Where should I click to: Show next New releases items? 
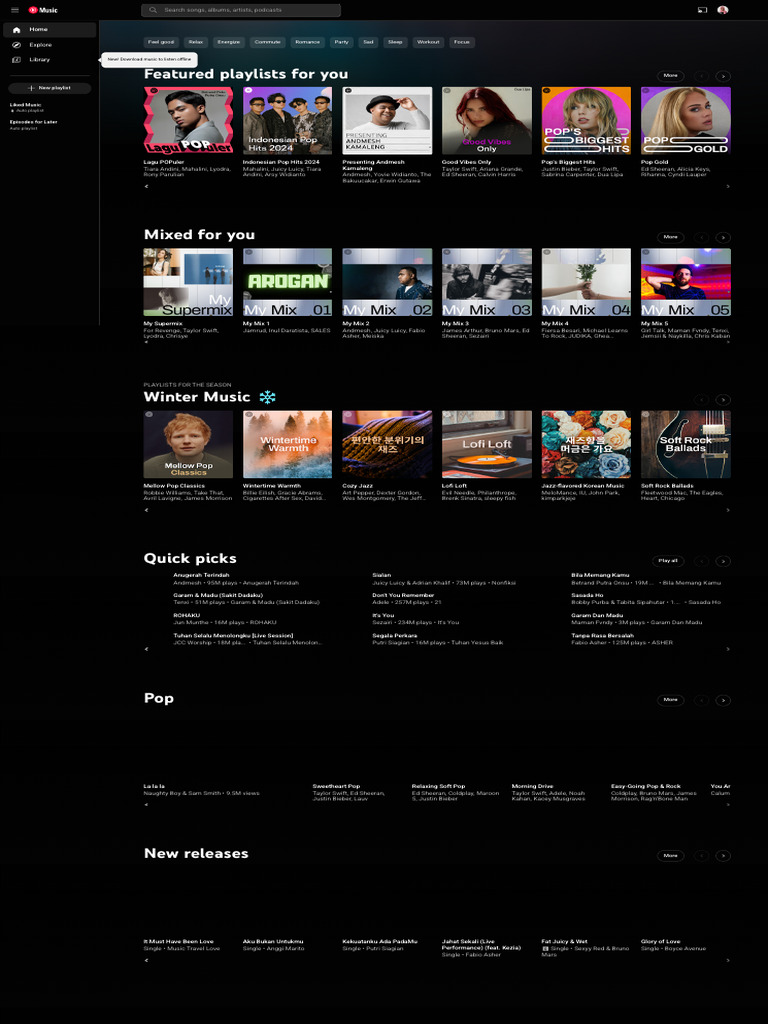[722, 856]
